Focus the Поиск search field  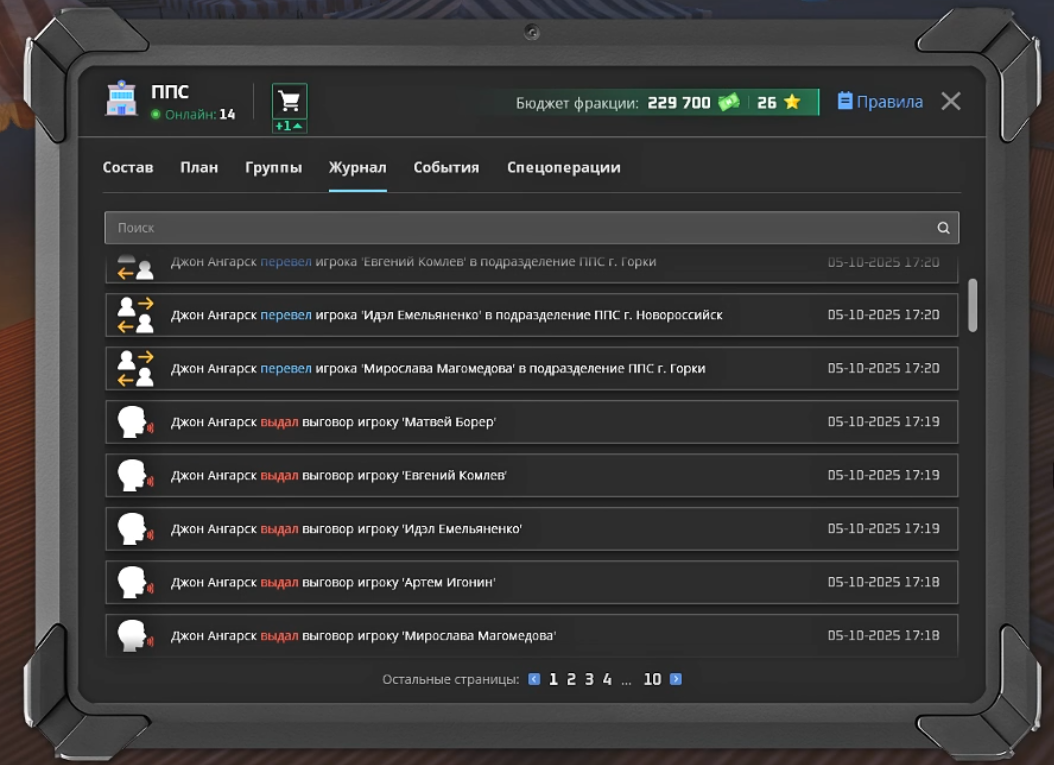[520, 228]
